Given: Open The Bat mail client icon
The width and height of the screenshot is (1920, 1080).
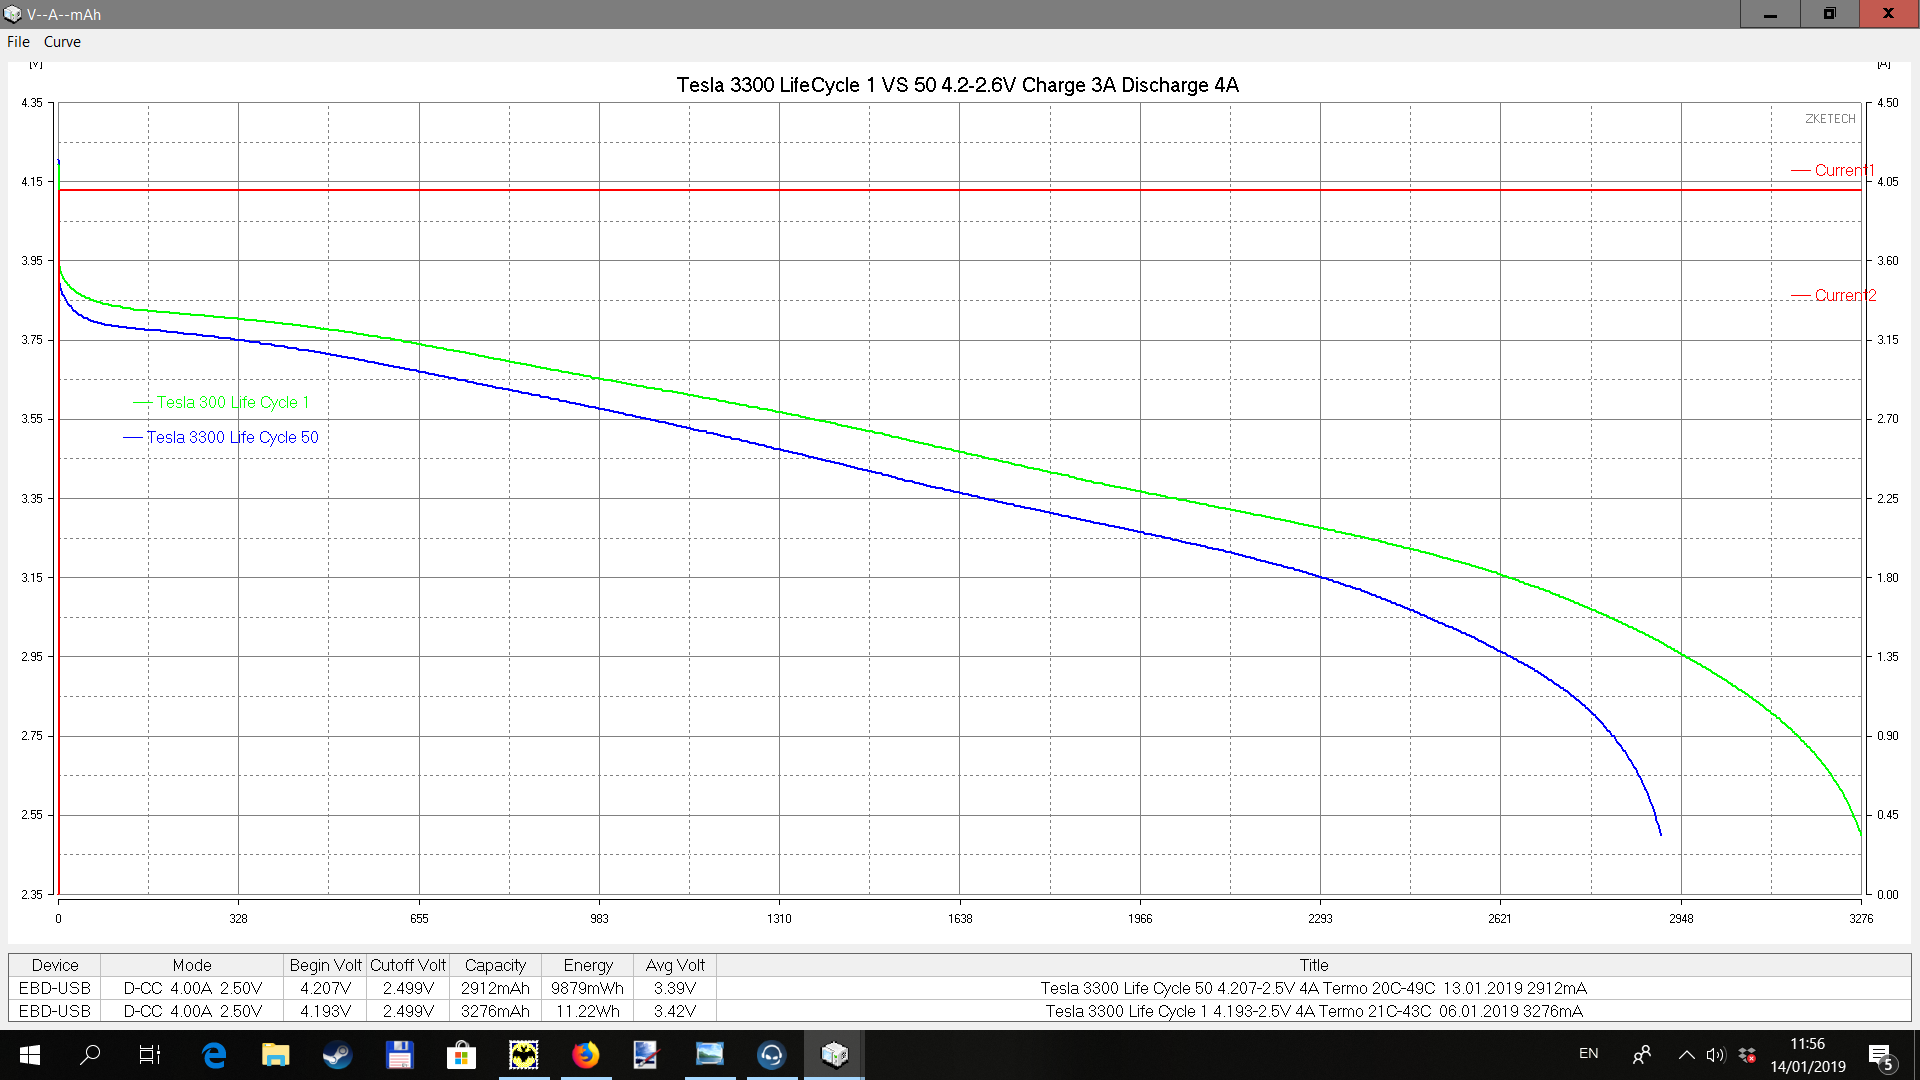Looking at the screenshot, I should tap(523, 1054).
